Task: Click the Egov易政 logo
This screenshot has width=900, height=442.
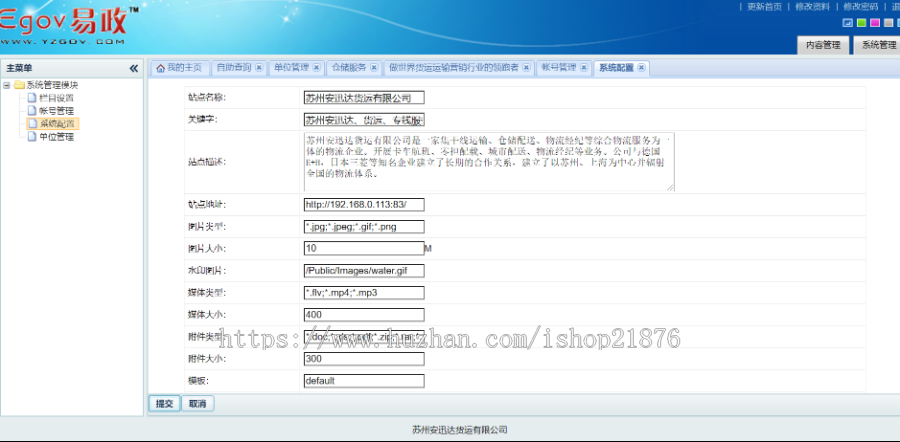Action: [68, 25]
